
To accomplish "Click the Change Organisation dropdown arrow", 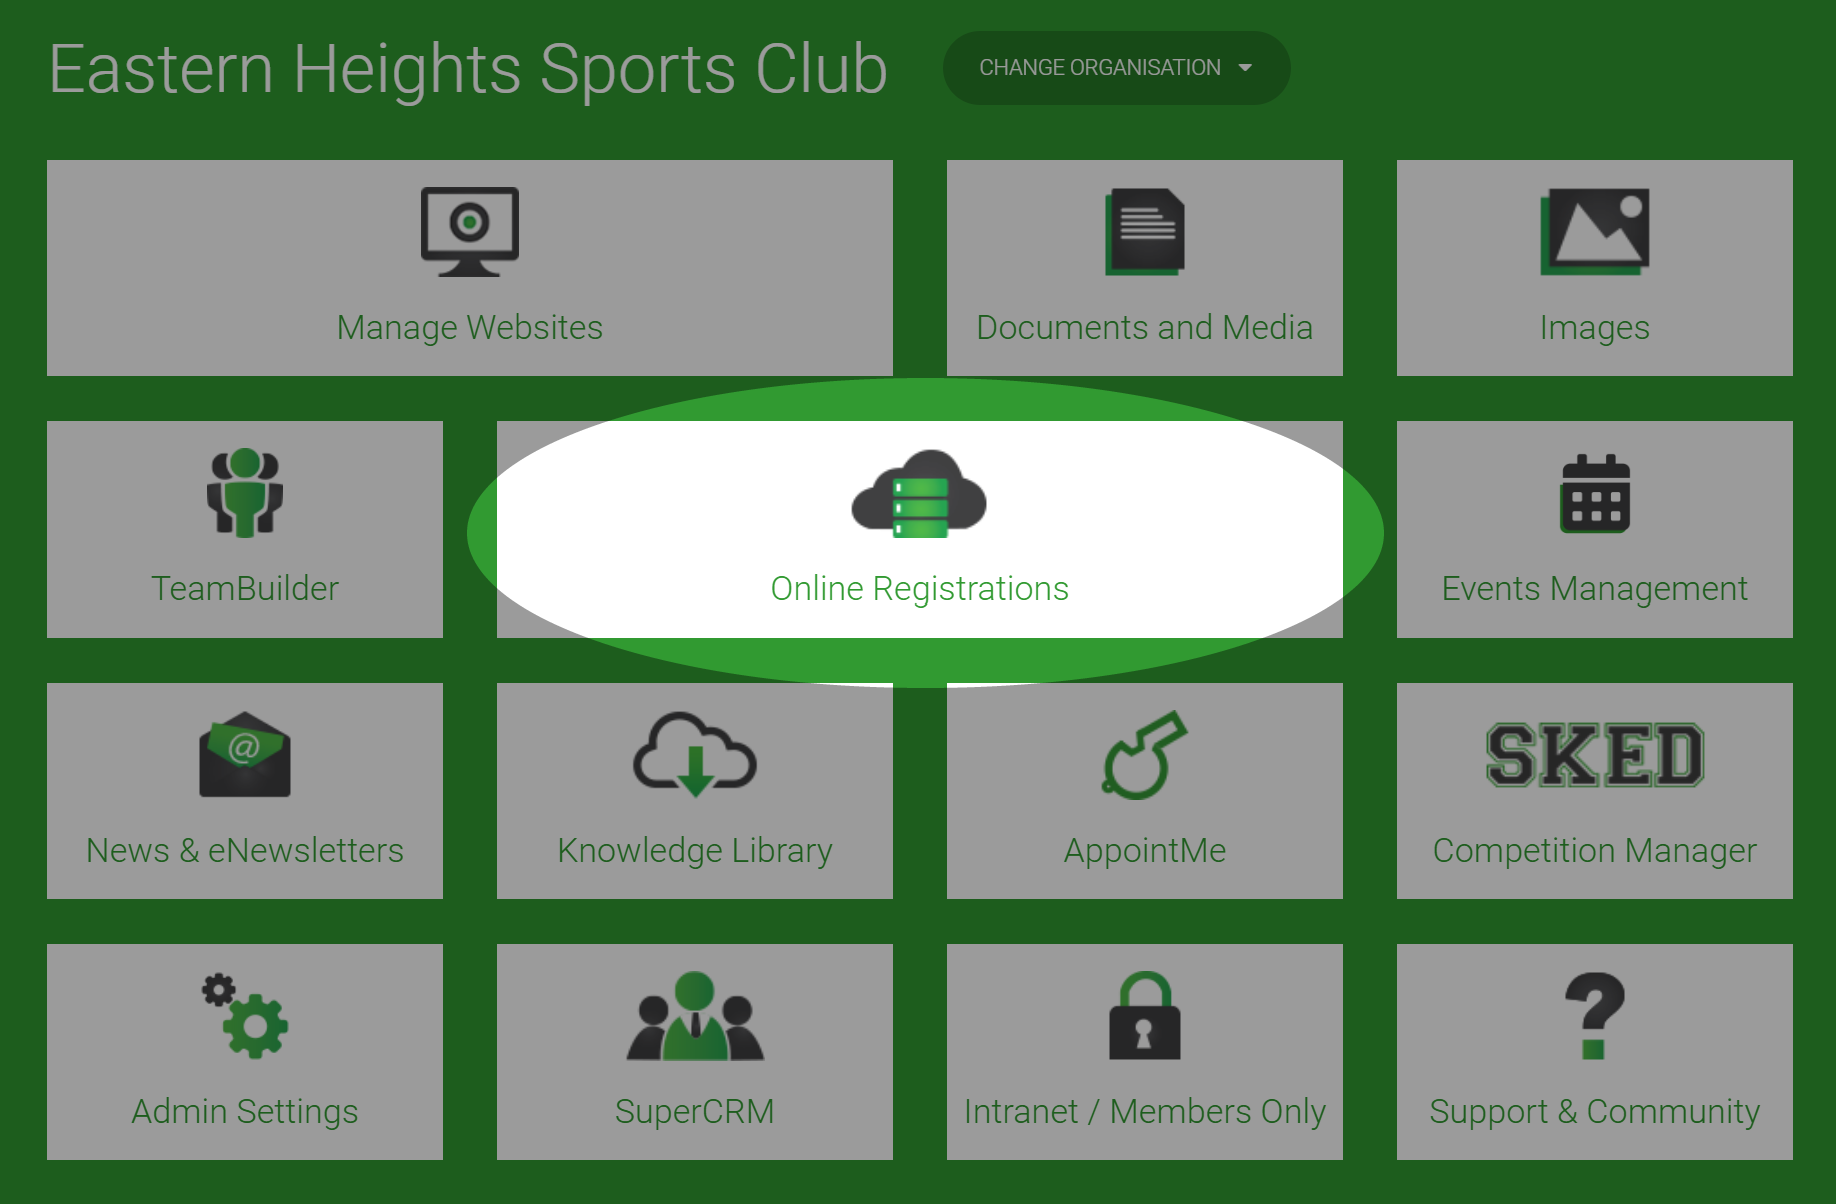I will click(1245, 68).
